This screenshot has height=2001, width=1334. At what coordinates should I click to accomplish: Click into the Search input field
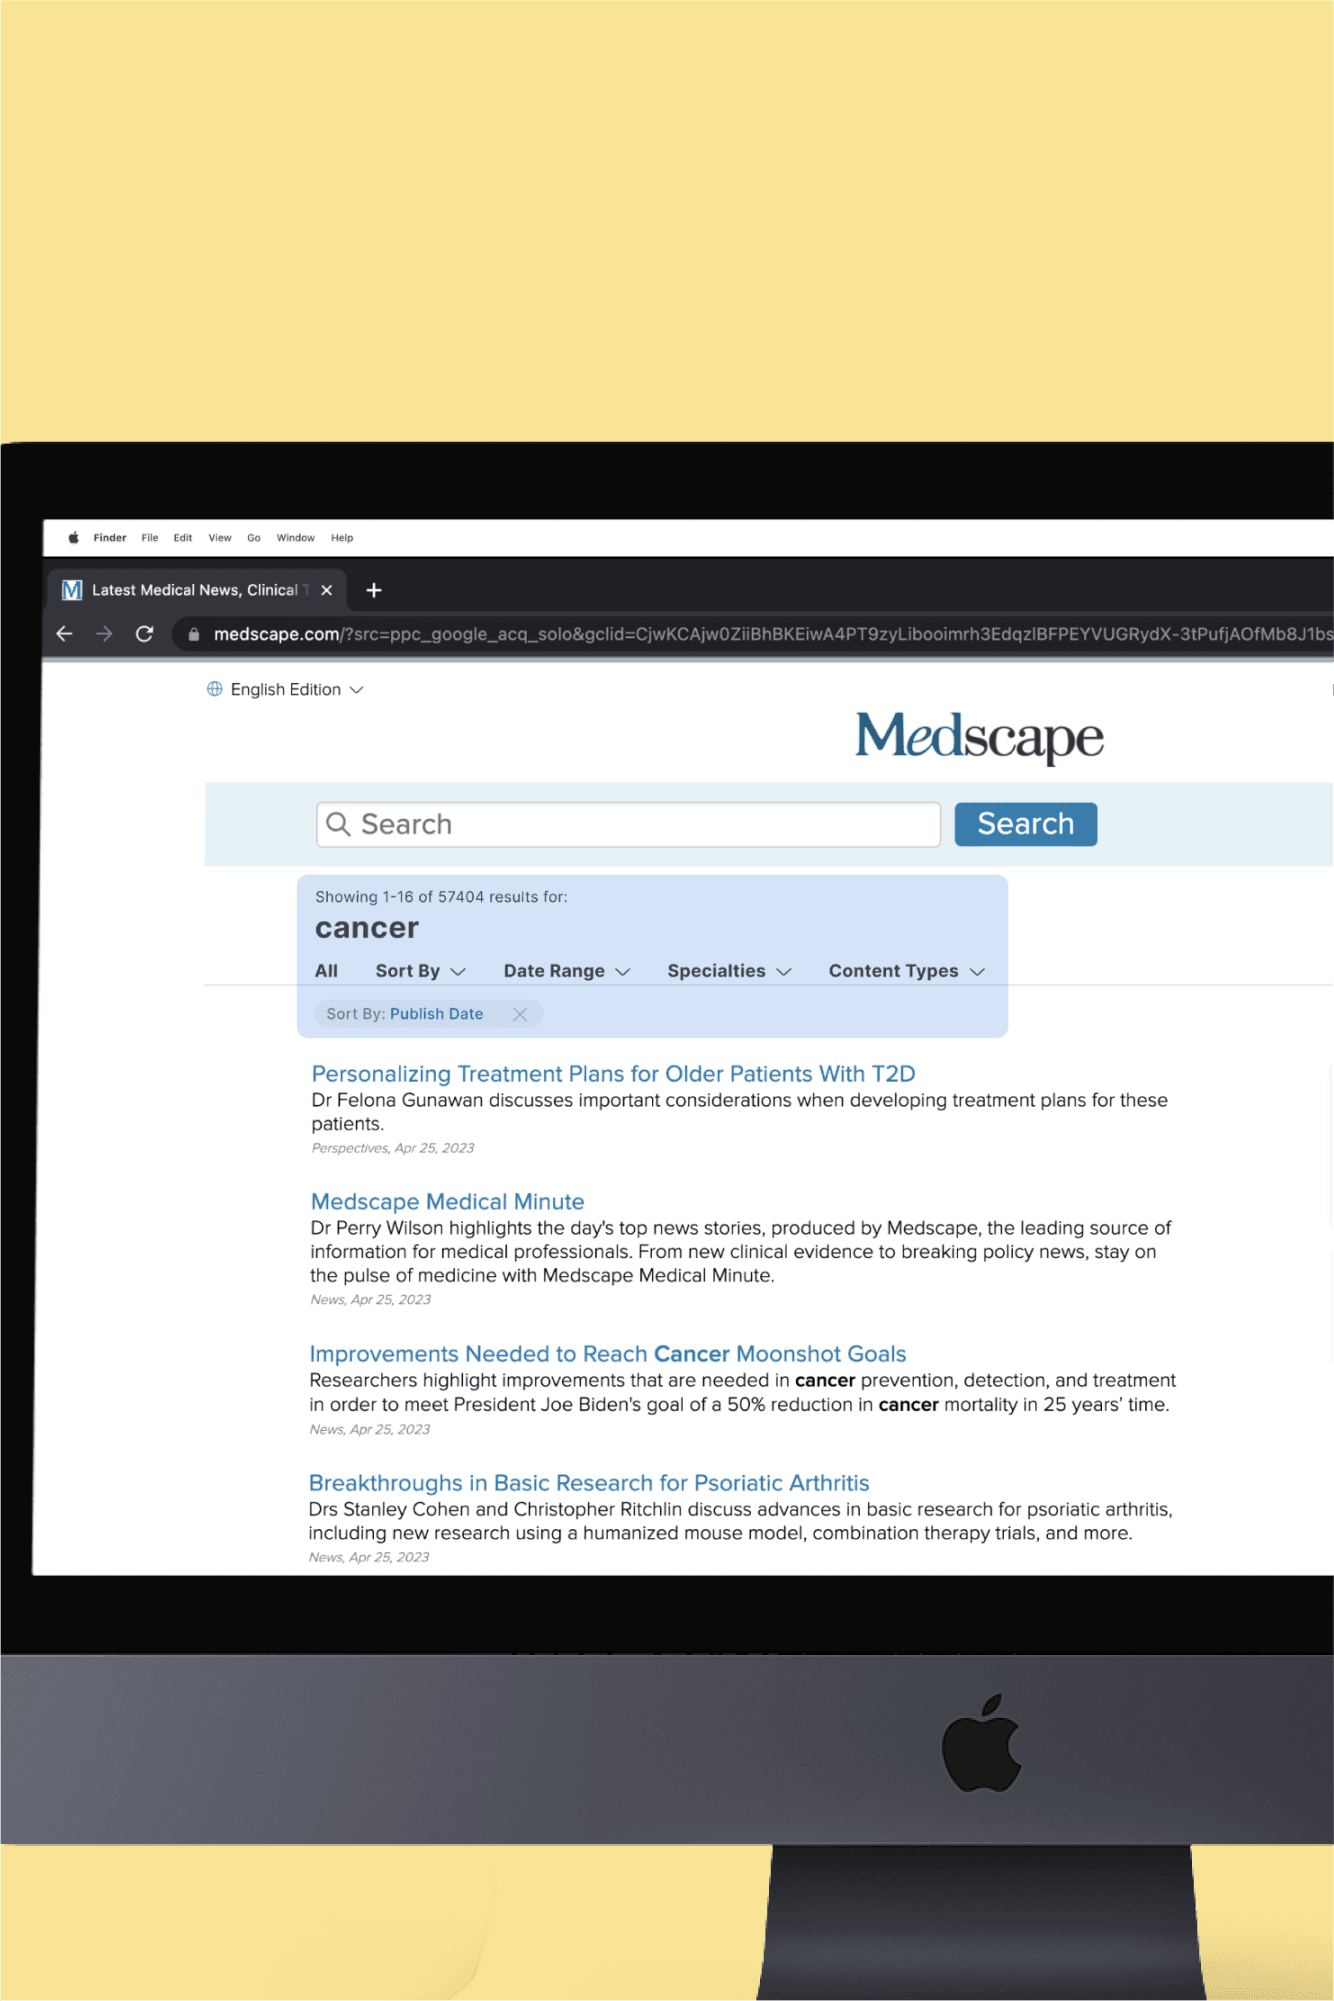628,824
